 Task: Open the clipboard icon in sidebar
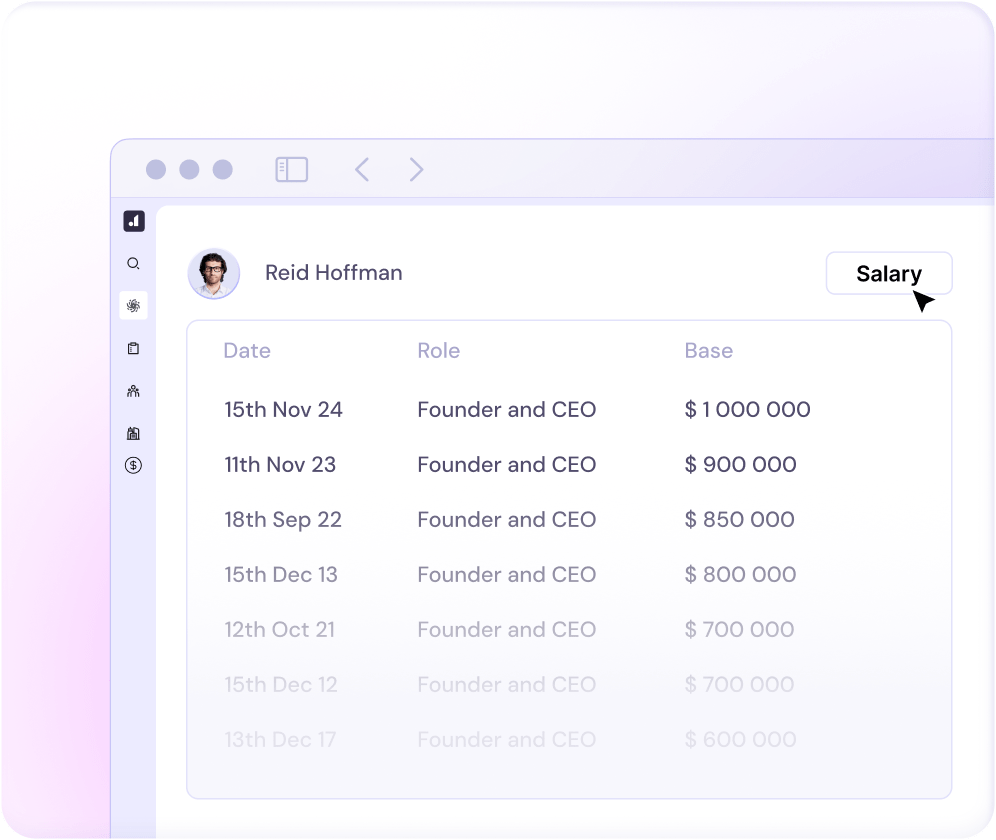(133, 349)
